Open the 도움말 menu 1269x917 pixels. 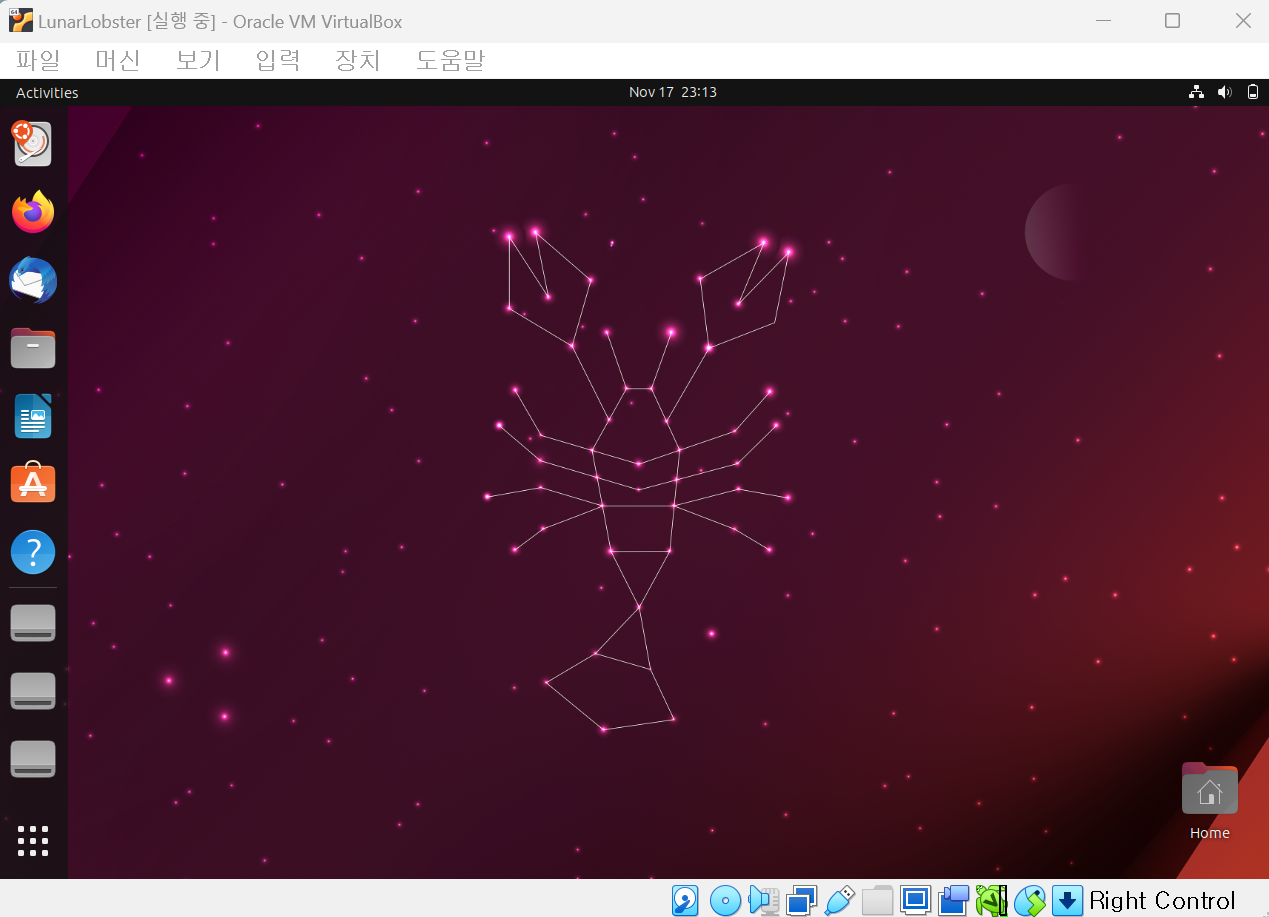[450, 60]
